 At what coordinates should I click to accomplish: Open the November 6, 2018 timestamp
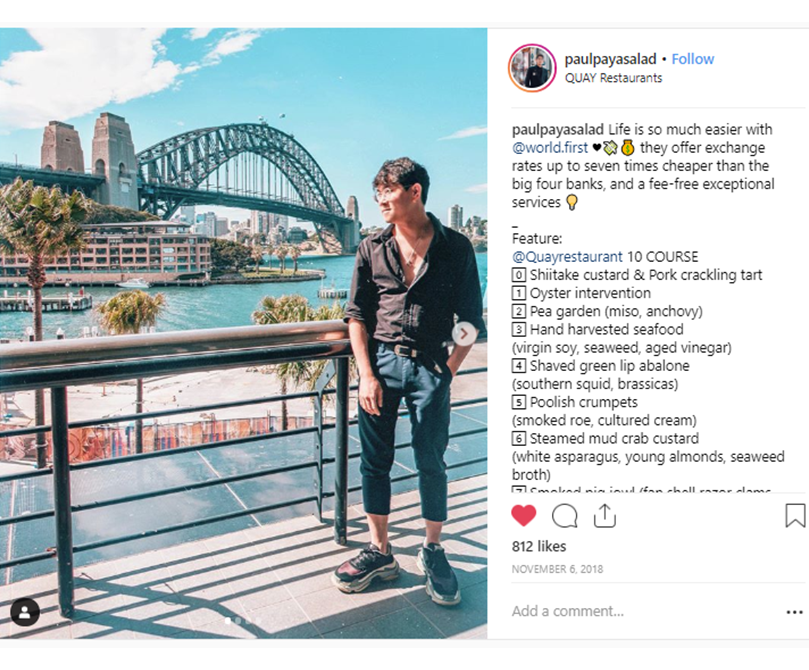(x=557, y=569)
